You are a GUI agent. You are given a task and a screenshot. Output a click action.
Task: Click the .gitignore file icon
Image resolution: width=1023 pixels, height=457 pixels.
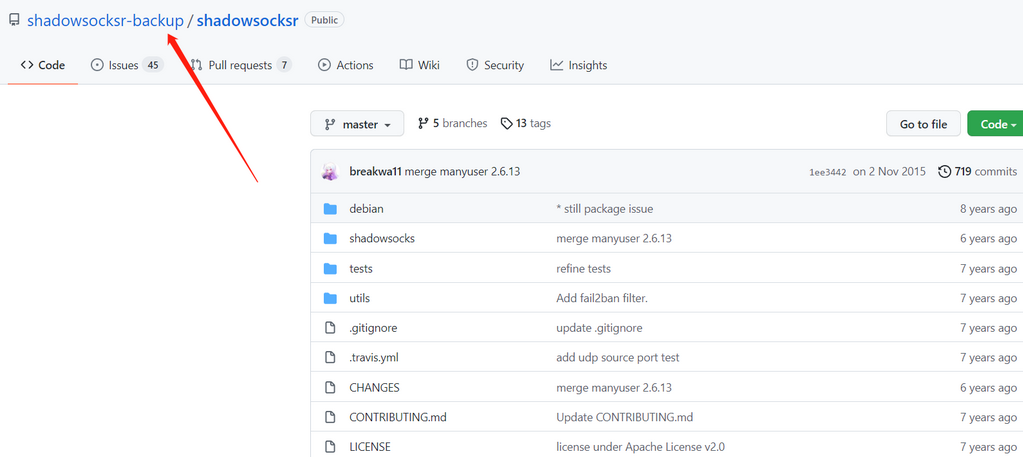[x=330, y=328]
